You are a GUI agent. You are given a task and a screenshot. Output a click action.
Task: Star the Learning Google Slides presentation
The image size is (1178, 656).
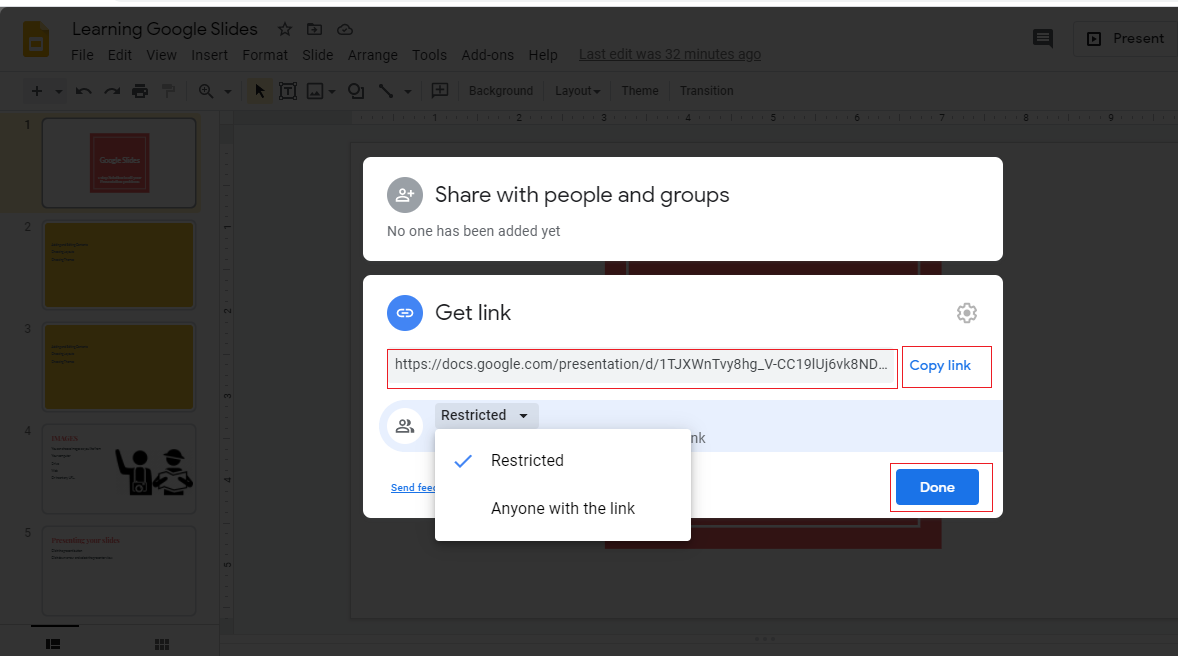pos(285,29)
